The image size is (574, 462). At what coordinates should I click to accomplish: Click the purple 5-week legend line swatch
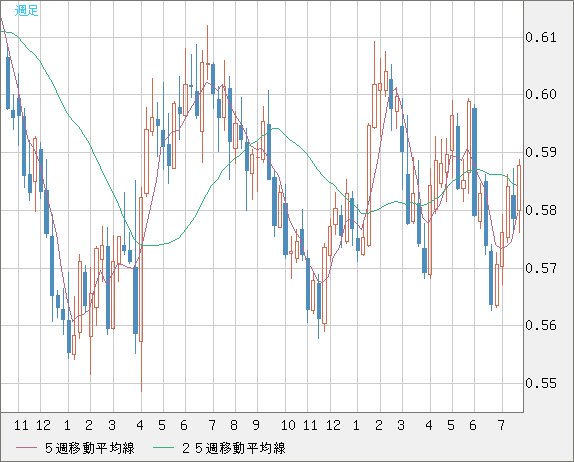pos(27,448)
